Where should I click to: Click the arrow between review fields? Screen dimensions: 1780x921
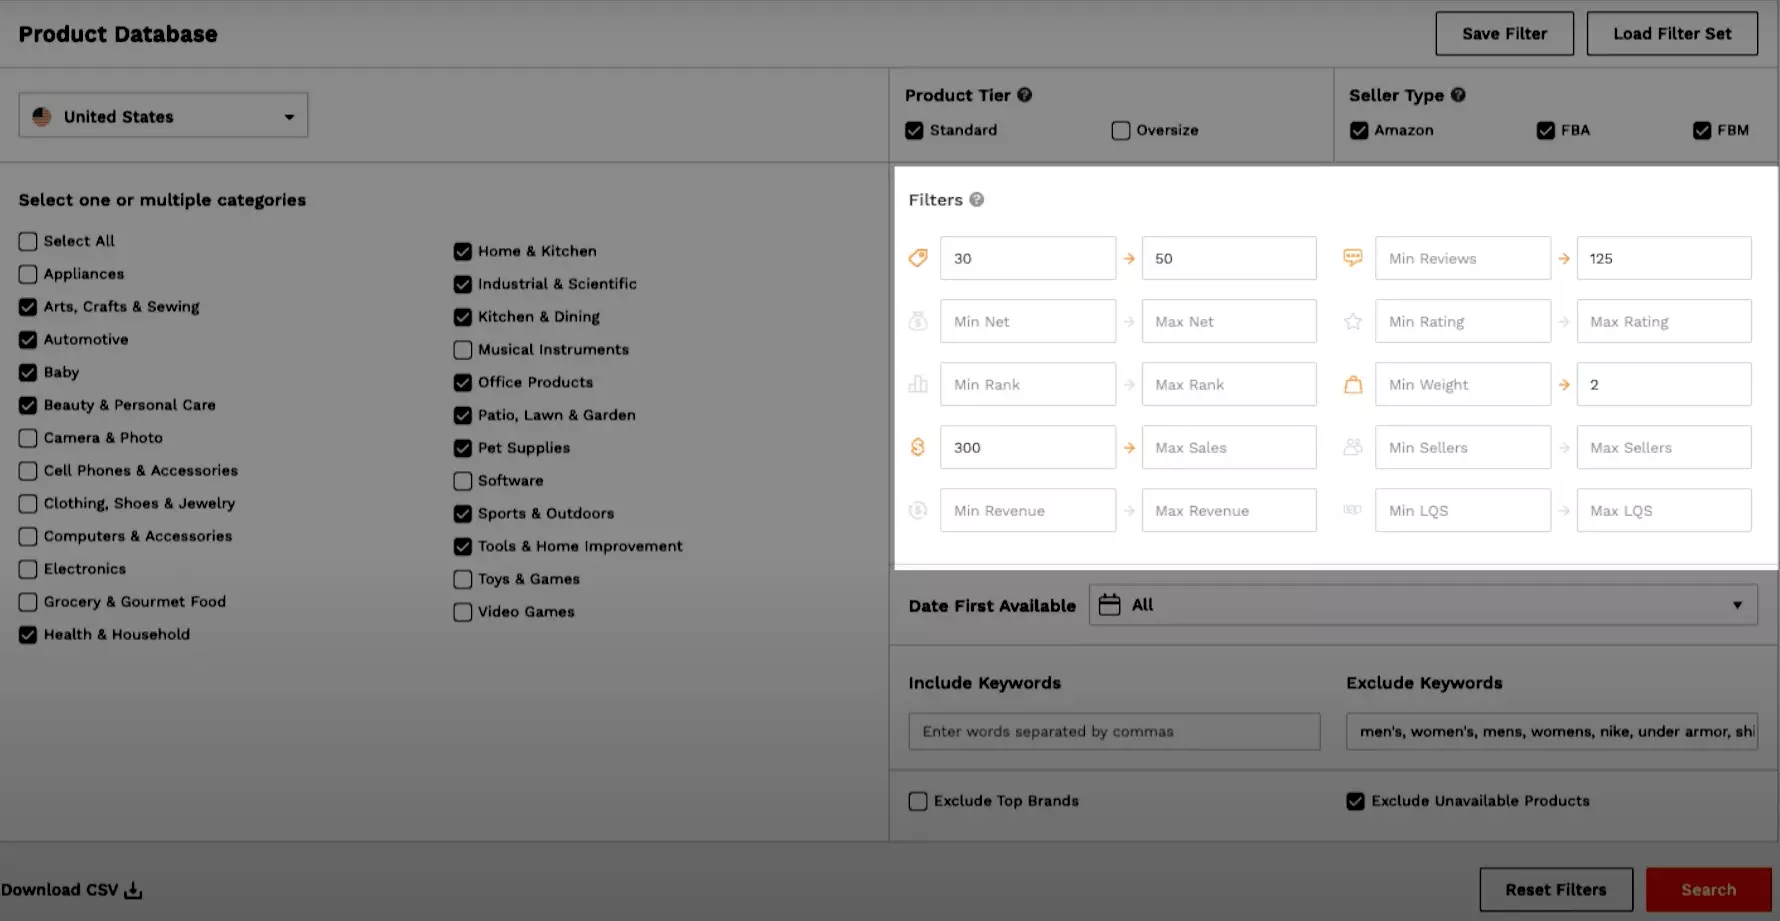point(1564,258)
